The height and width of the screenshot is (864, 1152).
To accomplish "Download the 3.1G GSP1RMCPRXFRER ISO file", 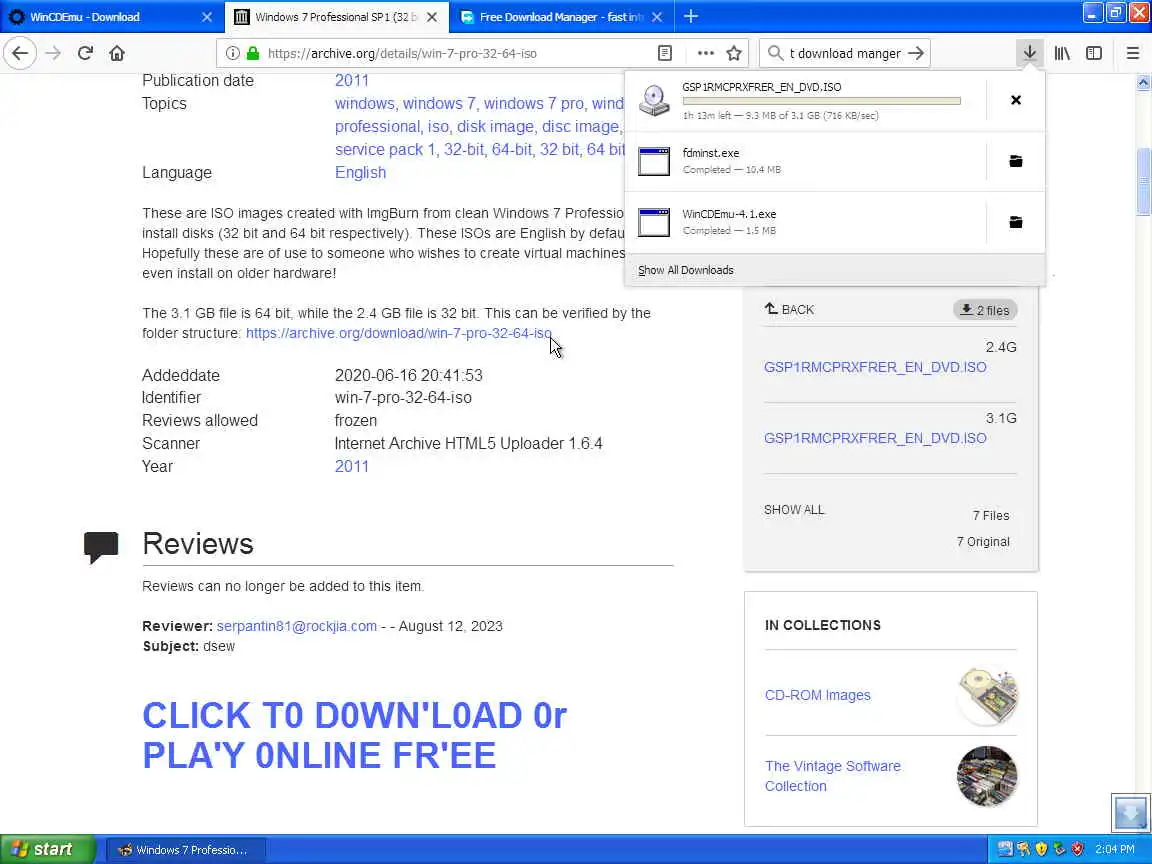I will 875,438.
